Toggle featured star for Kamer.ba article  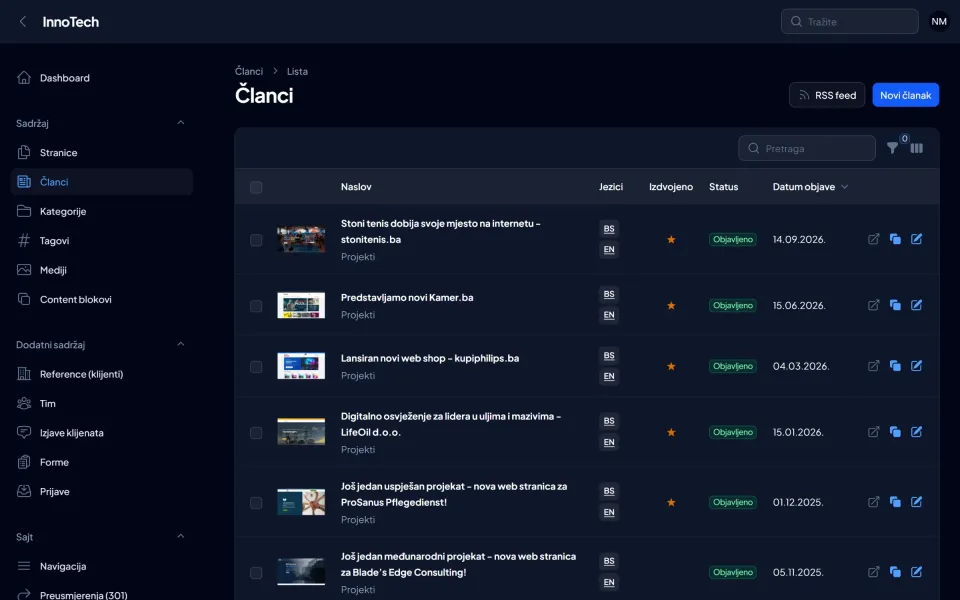coord(671,305)
